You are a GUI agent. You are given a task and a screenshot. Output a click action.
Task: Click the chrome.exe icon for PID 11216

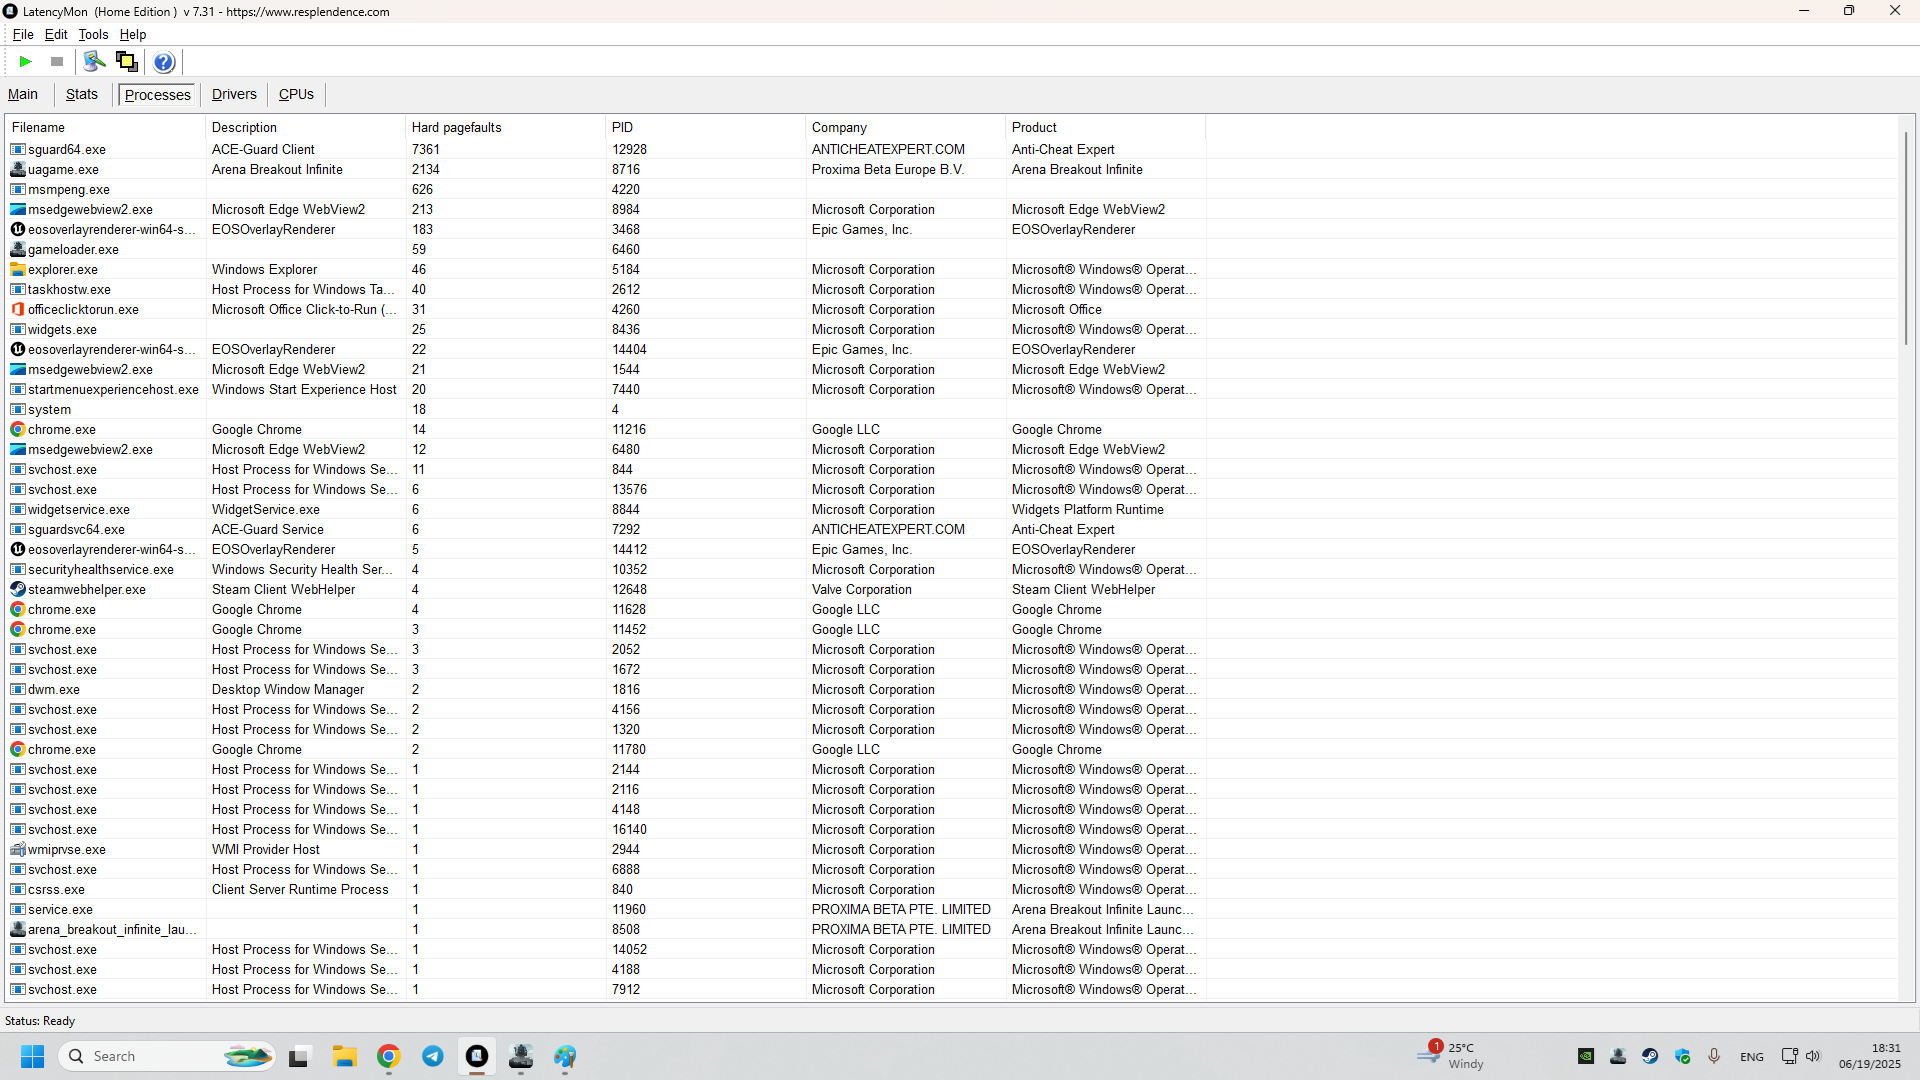pos(18,429)
